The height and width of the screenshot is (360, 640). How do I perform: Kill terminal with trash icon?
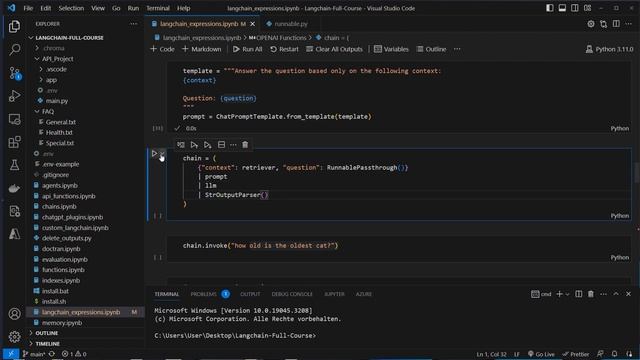coord(591,294)
